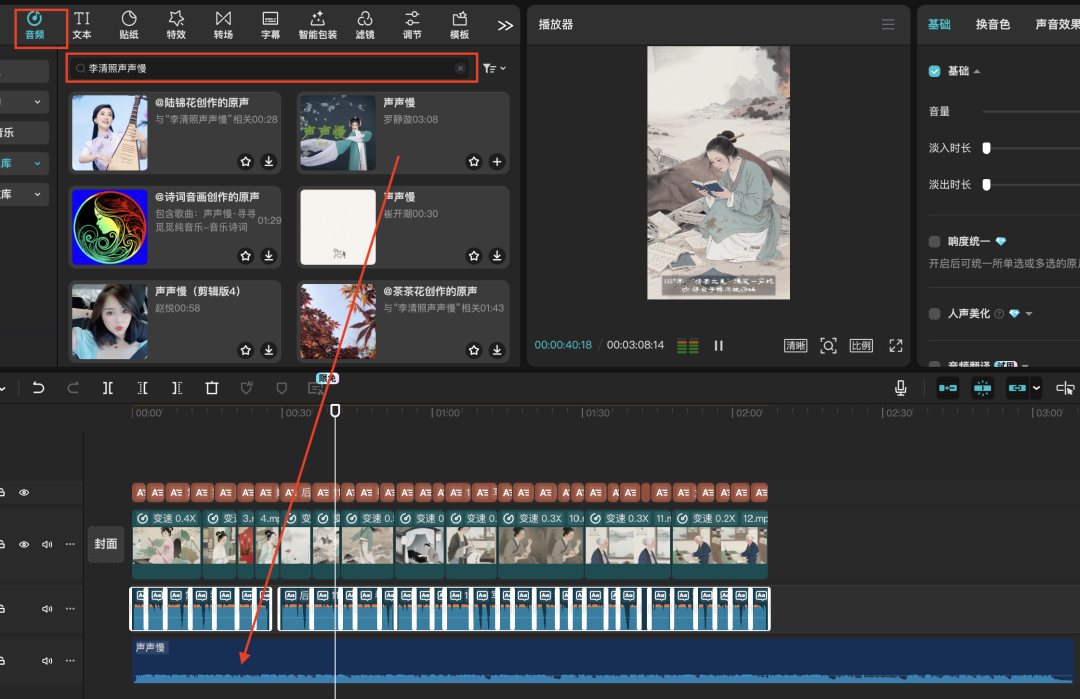Hide the main video track with eye icon
The height and width of the screenshot is (699, 1080).
click(24, 544)
